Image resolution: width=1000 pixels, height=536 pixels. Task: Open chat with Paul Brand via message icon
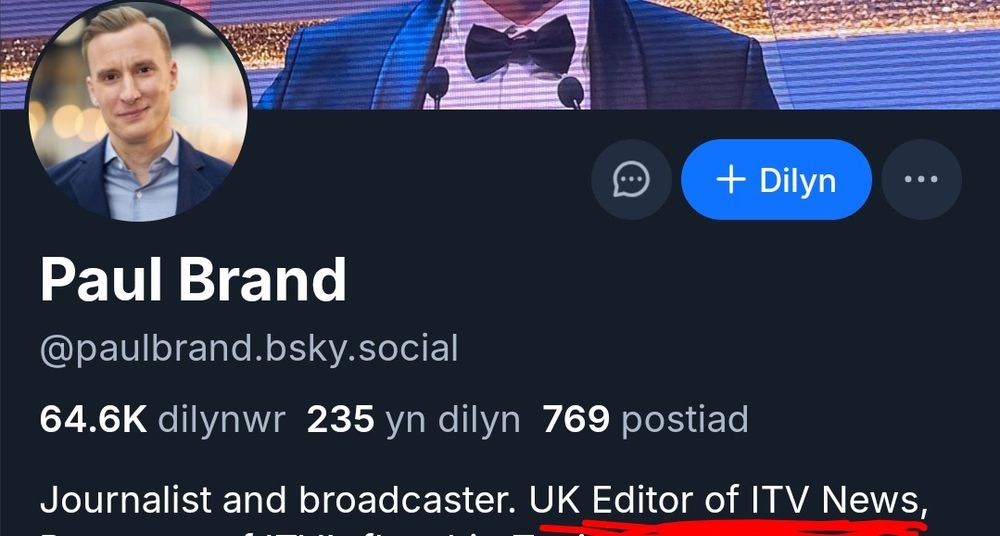[x=631, y=179]
